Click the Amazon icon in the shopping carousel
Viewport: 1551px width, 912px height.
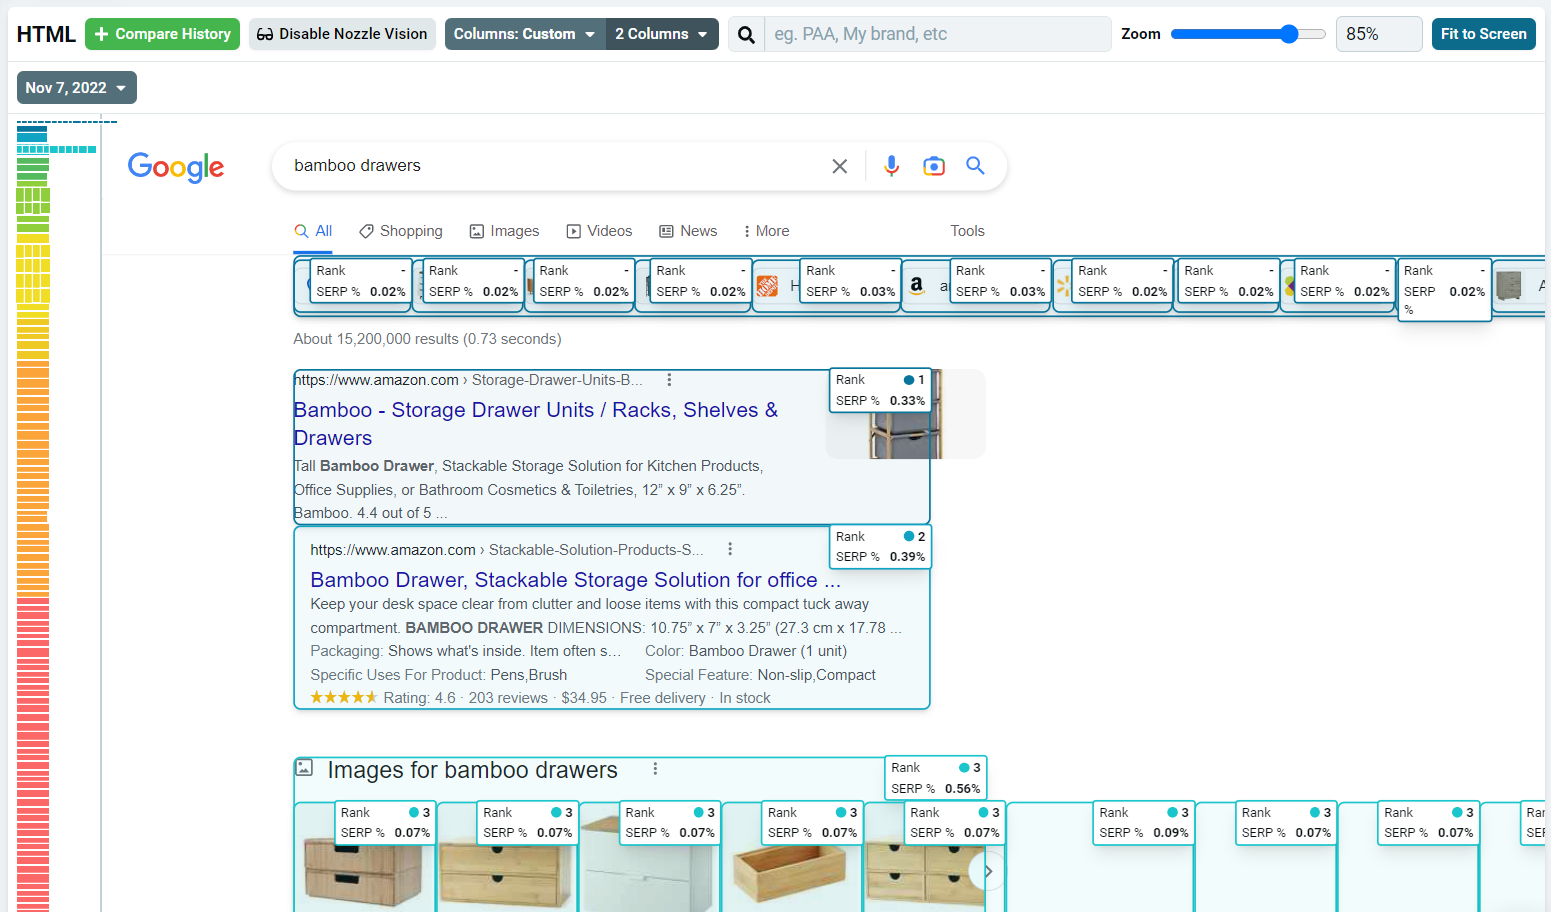[x=917, y=286]
